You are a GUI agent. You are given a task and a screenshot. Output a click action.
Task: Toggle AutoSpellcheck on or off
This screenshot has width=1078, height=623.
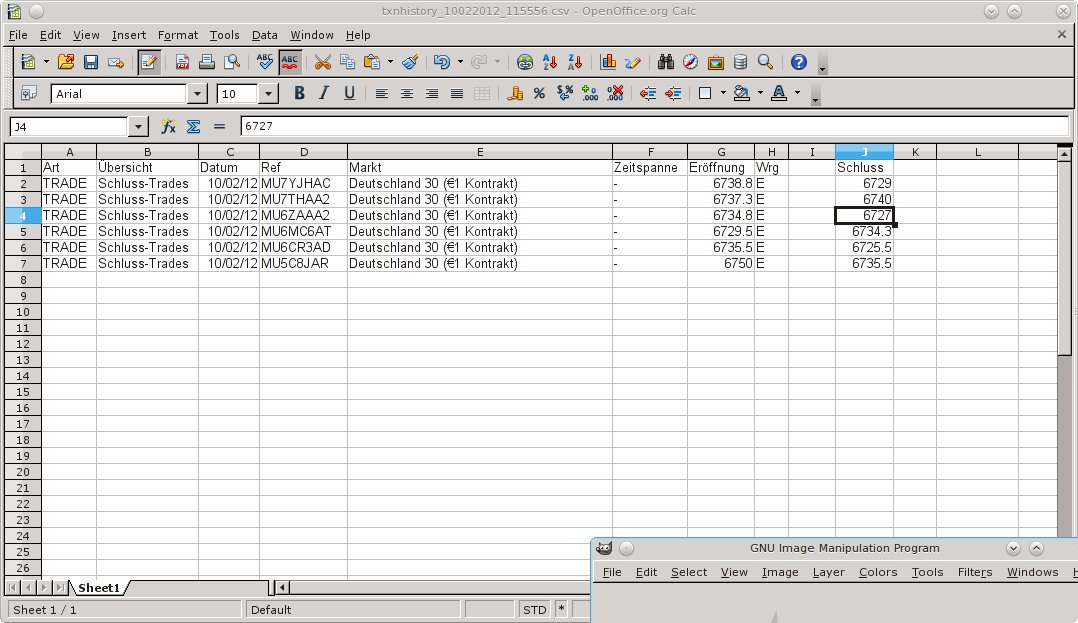click(x=289, y=62)
